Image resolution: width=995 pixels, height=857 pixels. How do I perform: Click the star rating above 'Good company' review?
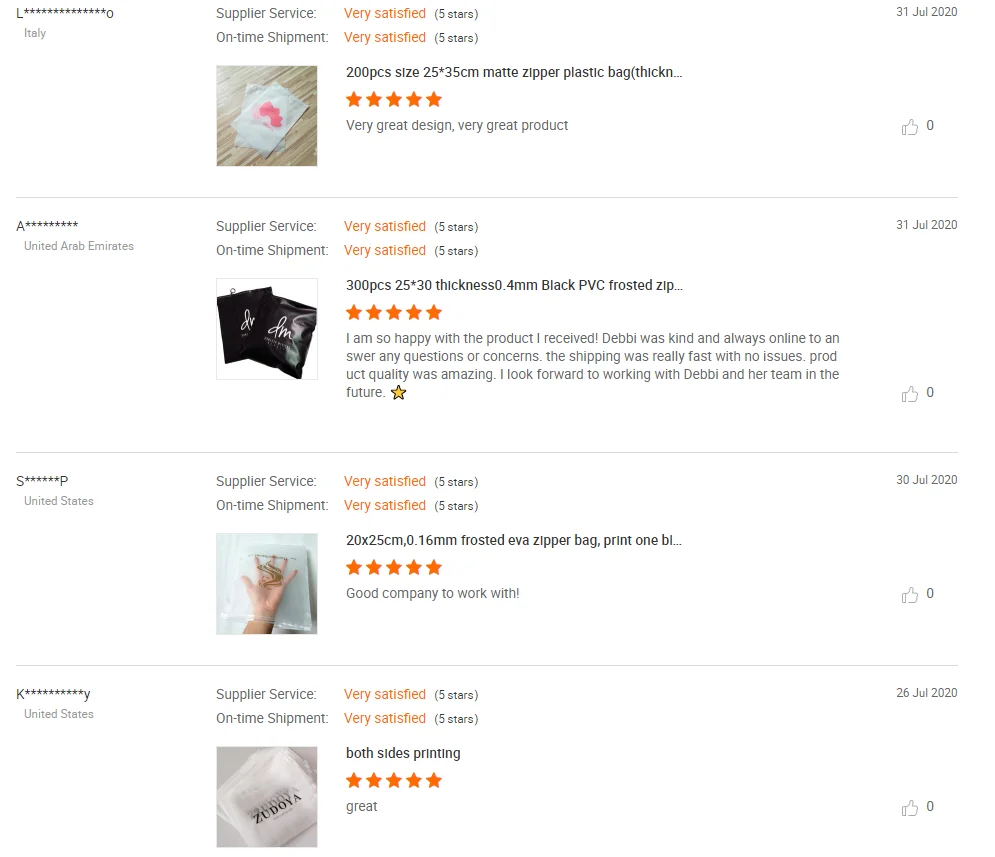click(394, 568)
